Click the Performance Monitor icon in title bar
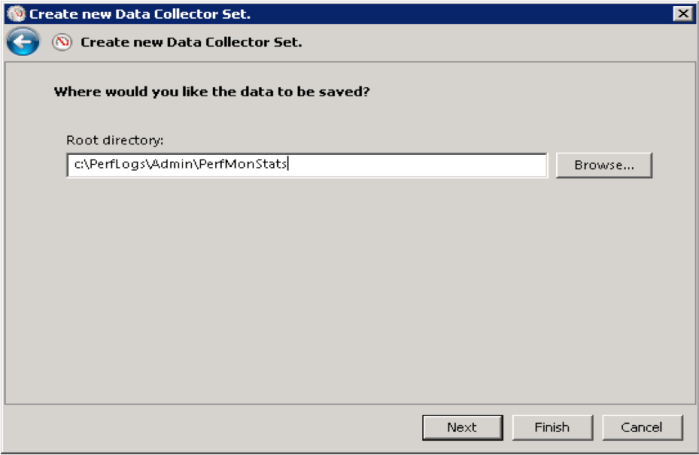Viewport: 699px width, 455px height. [14, 13]
